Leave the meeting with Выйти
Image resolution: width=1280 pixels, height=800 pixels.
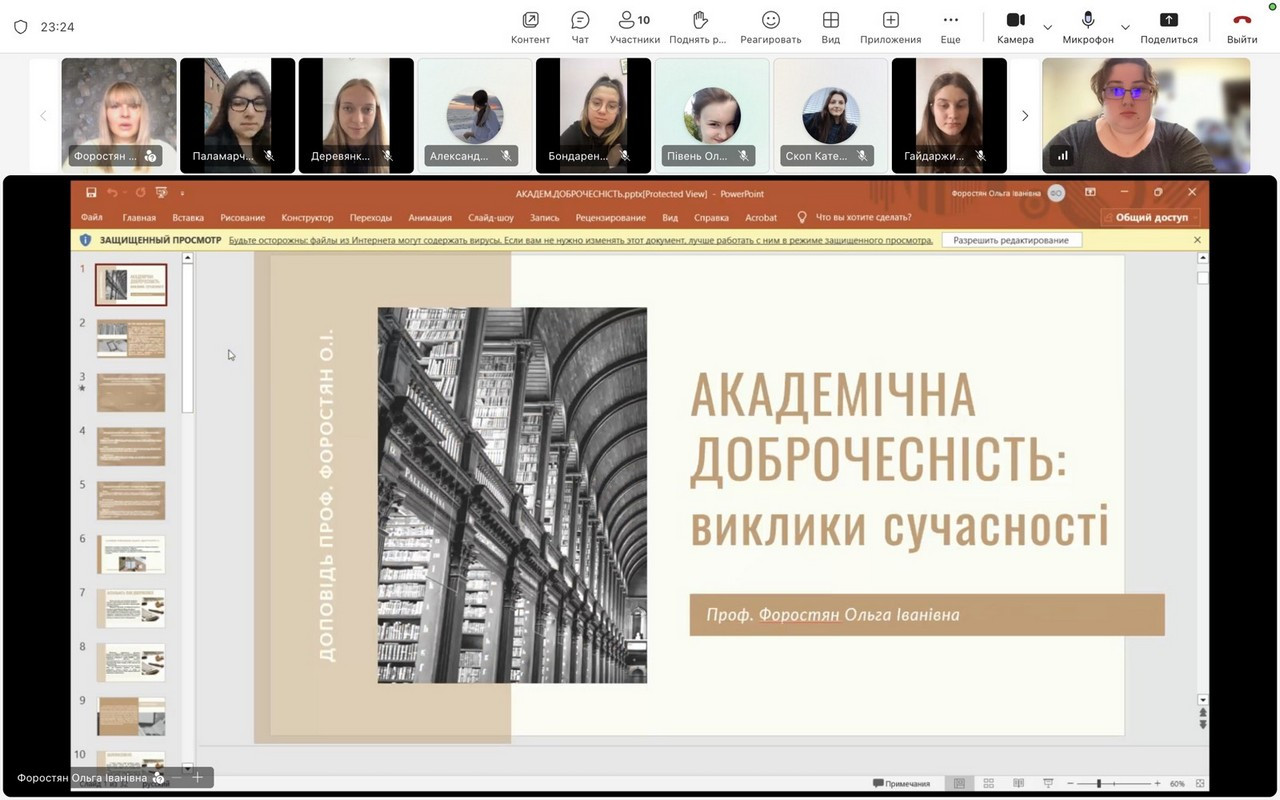(x=1242, y=27)
